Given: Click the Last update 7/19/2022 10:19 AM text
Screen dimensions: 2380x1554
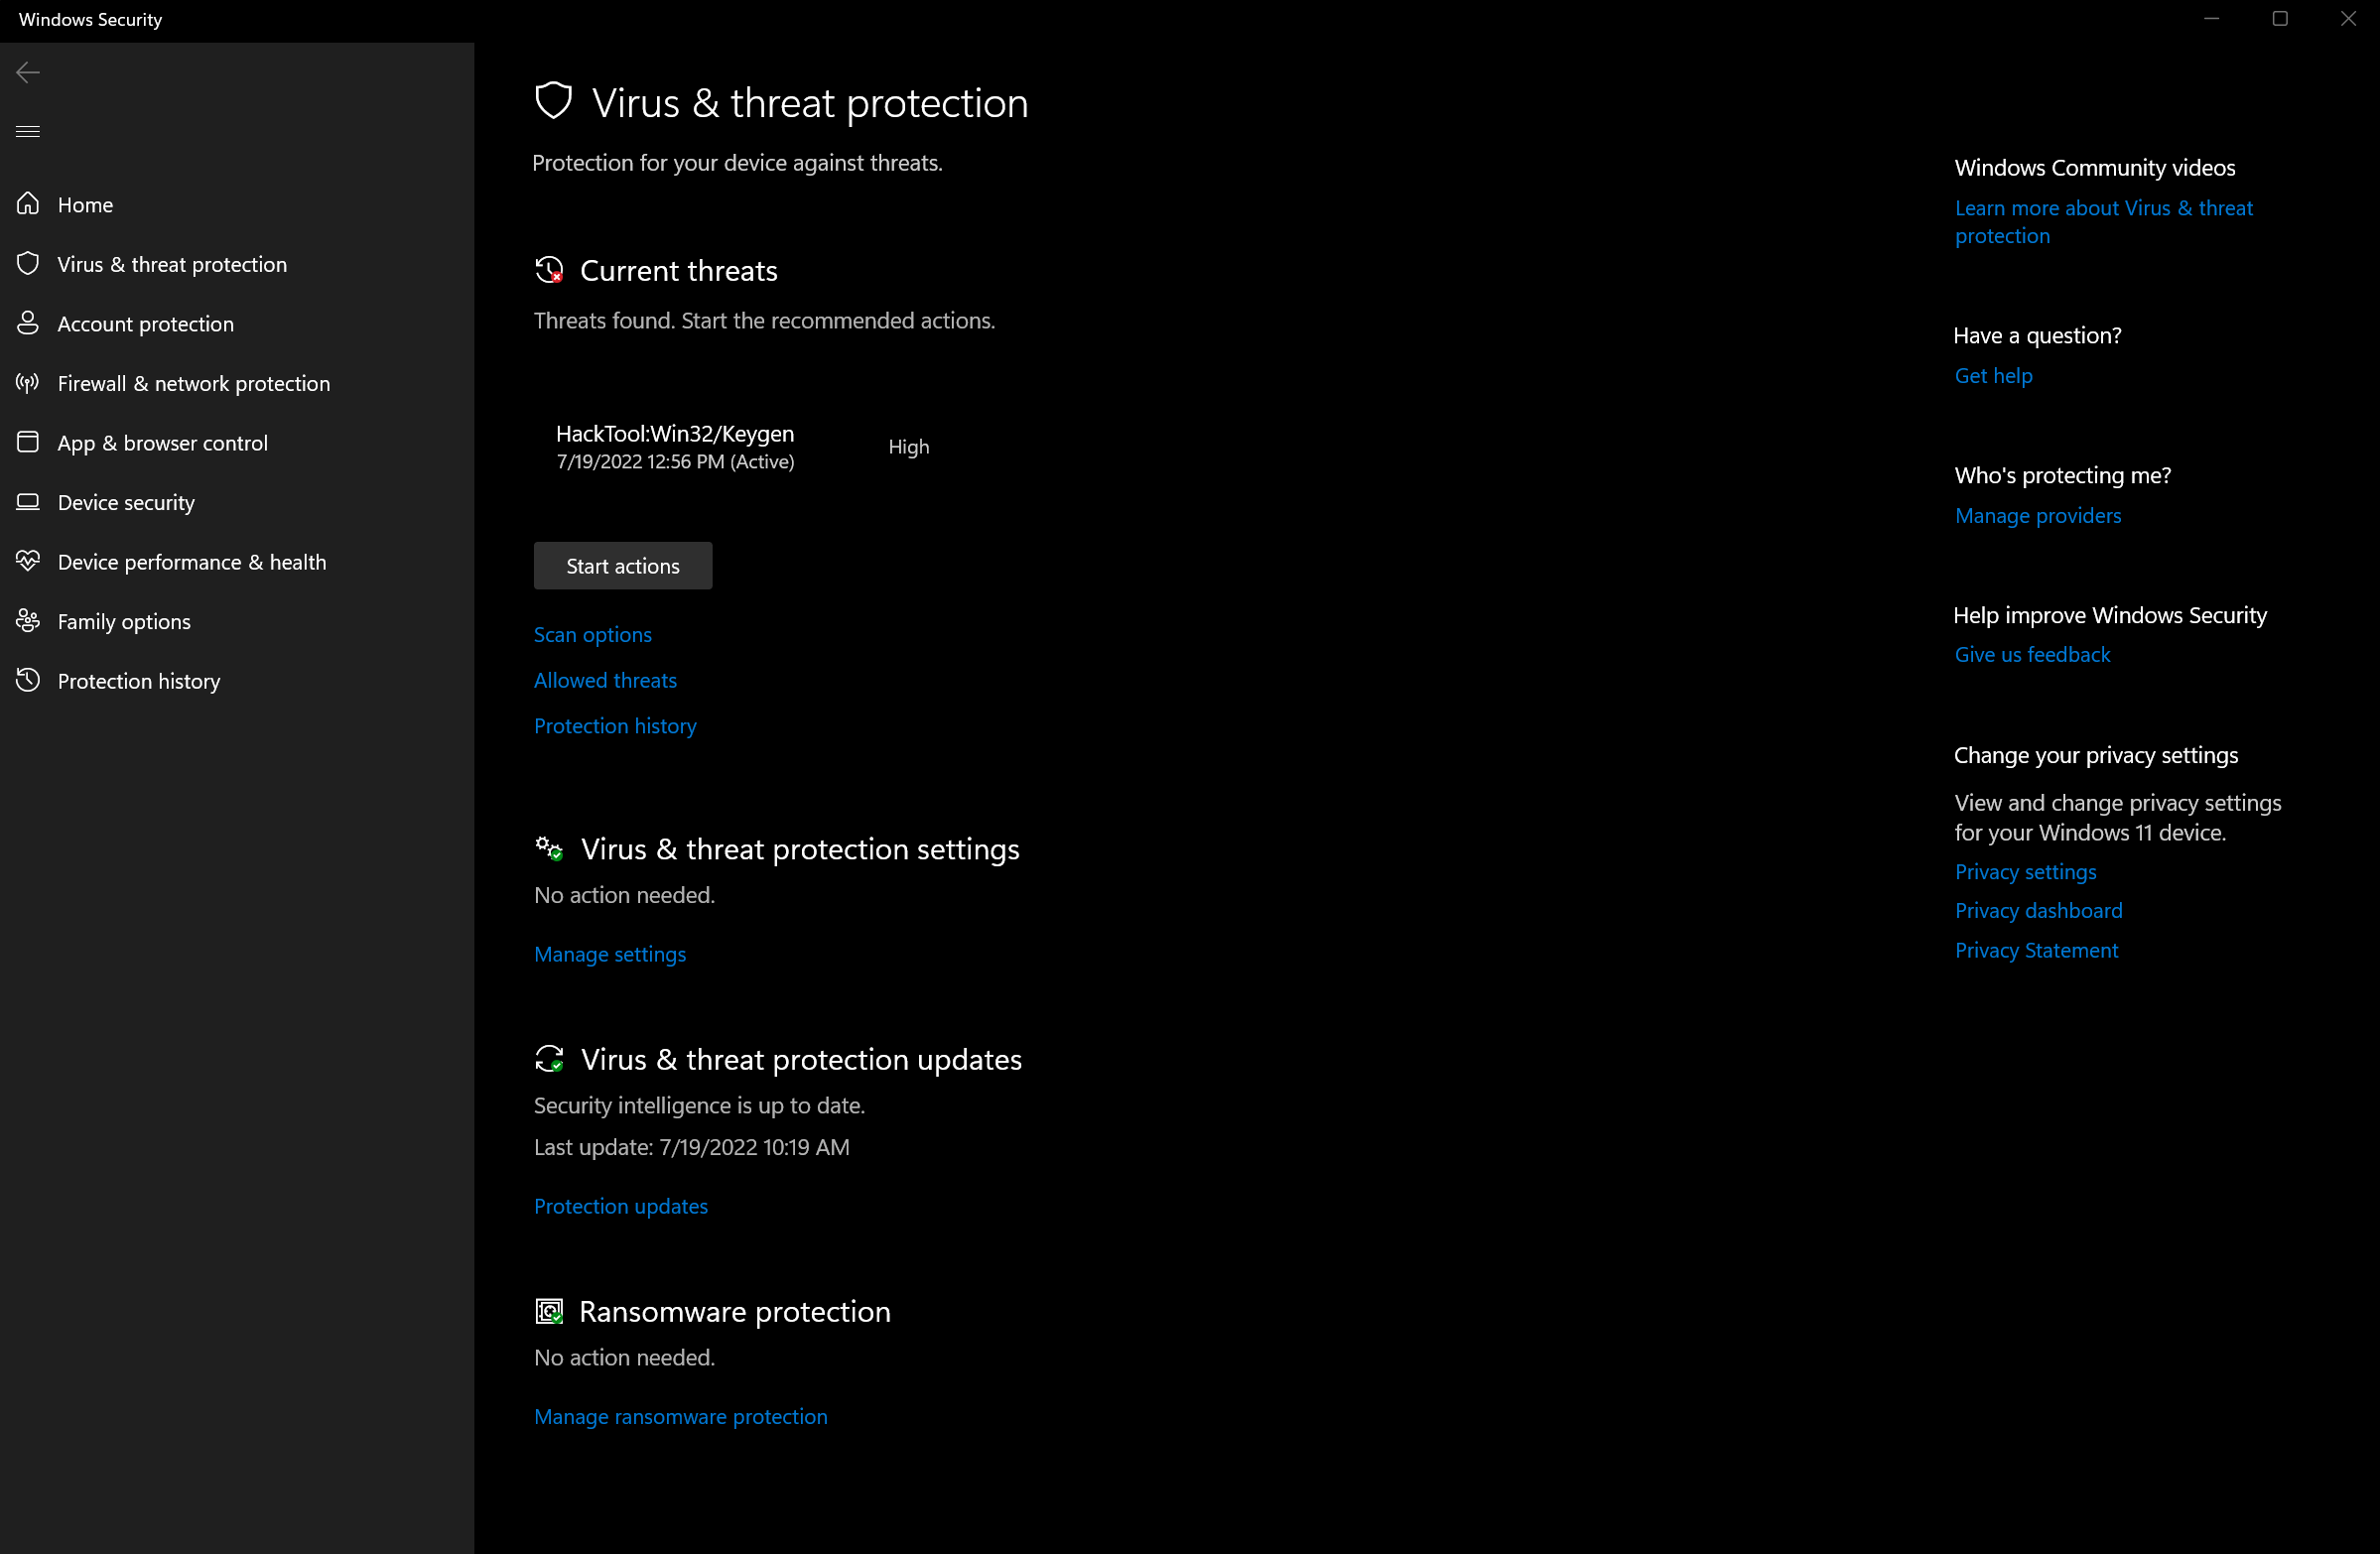Looking at the screenshot, I should point(691,1147).
